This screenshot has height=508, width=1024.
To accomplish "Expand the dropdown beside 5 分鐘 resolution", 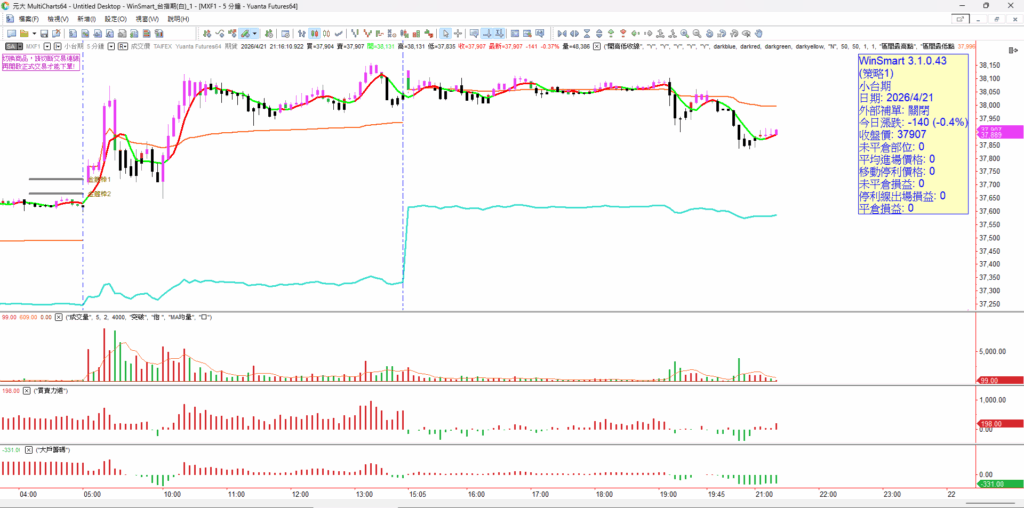I will (114, 46).
